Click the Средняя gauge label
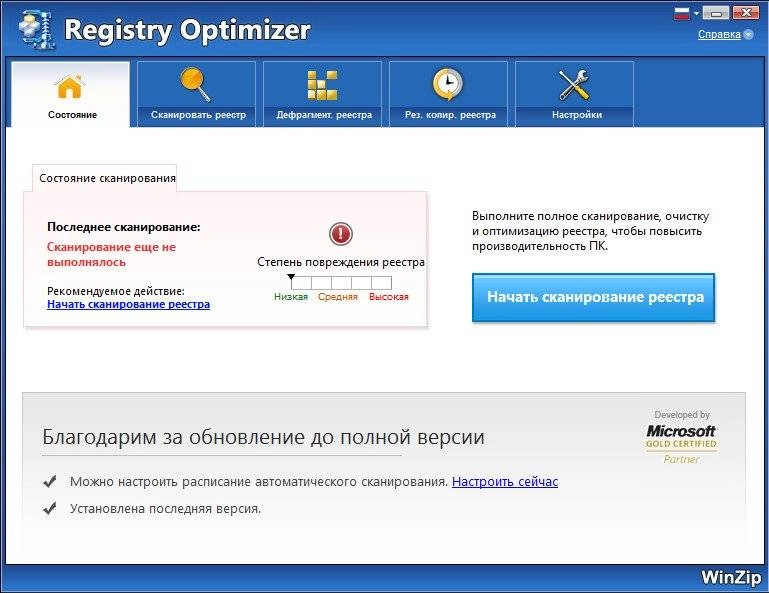The image size is (769, 593). point(338,297)
